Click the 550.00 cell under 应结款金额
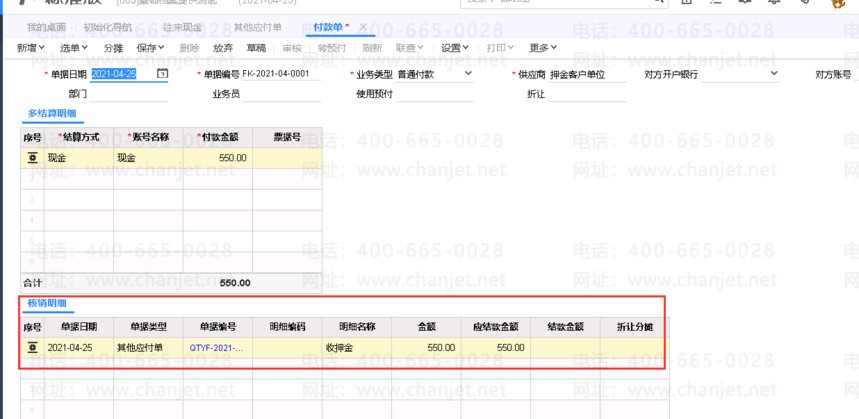Screen dimensions: 859x419 496,348
